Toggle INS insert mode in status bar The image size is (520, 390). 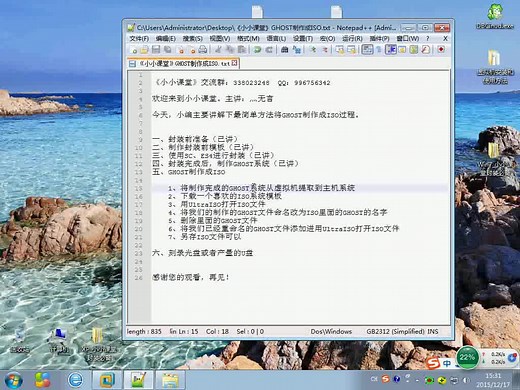(433, 331)
